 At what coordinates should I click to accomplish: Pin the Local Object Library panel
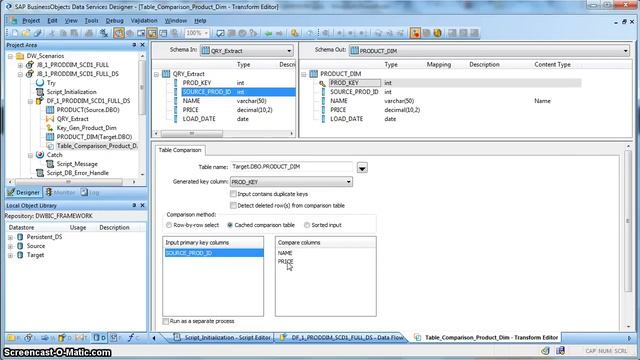[x=134, y=205]
